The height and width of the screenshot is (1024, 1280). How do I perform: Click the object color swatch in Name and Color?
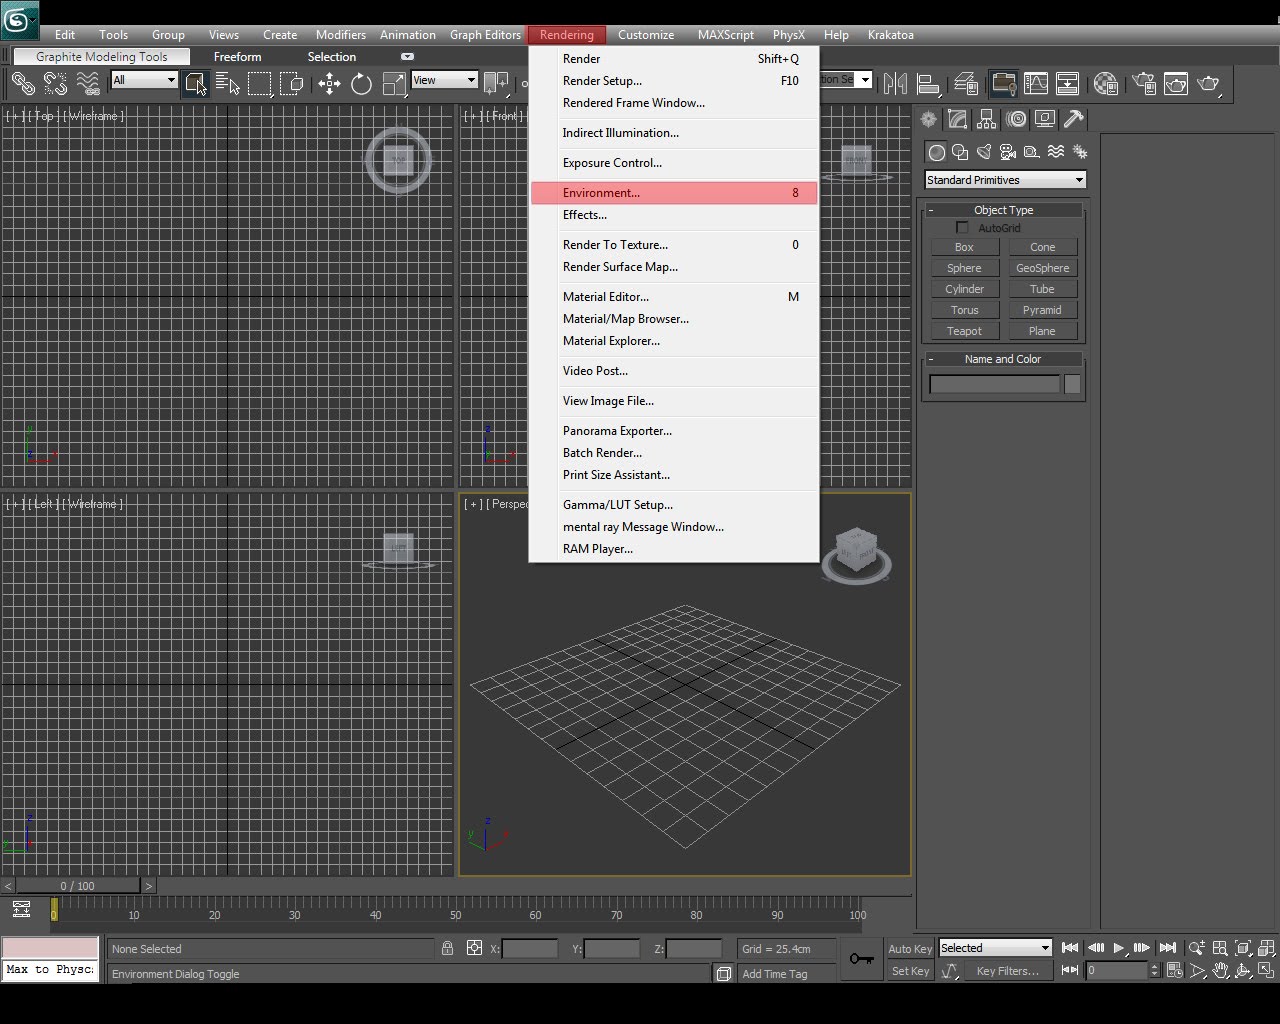click(1072, 383)
